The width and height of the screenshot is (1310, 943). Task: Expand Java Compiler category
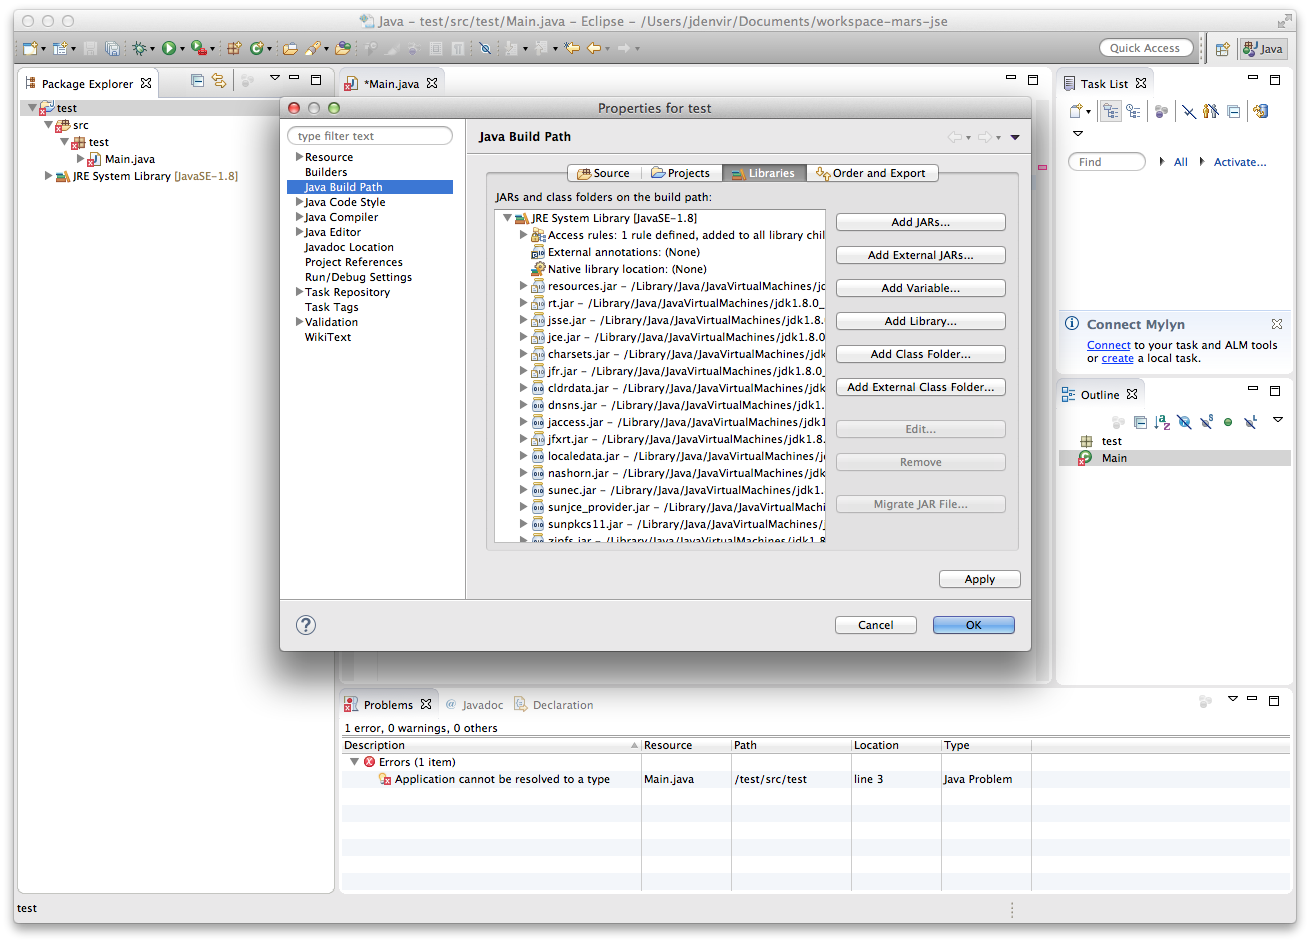(299, 217)
